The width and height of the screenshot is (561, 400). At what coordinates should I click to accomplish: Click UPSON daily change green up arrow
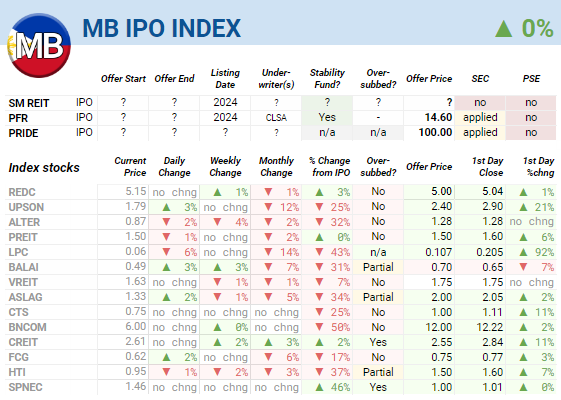pos(166,208)
